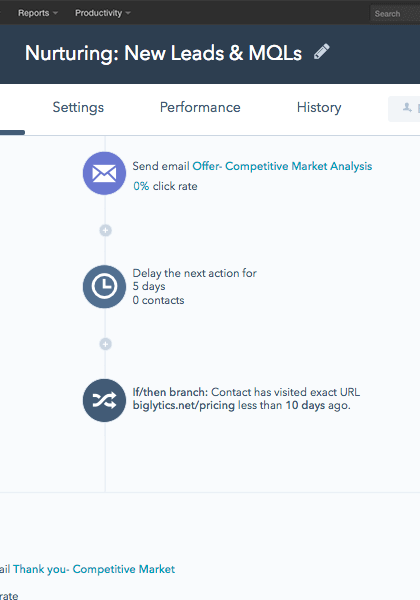Select the clock Delay action icon
Viewport: 420px width, 600px height.
(x=104, y=287)
